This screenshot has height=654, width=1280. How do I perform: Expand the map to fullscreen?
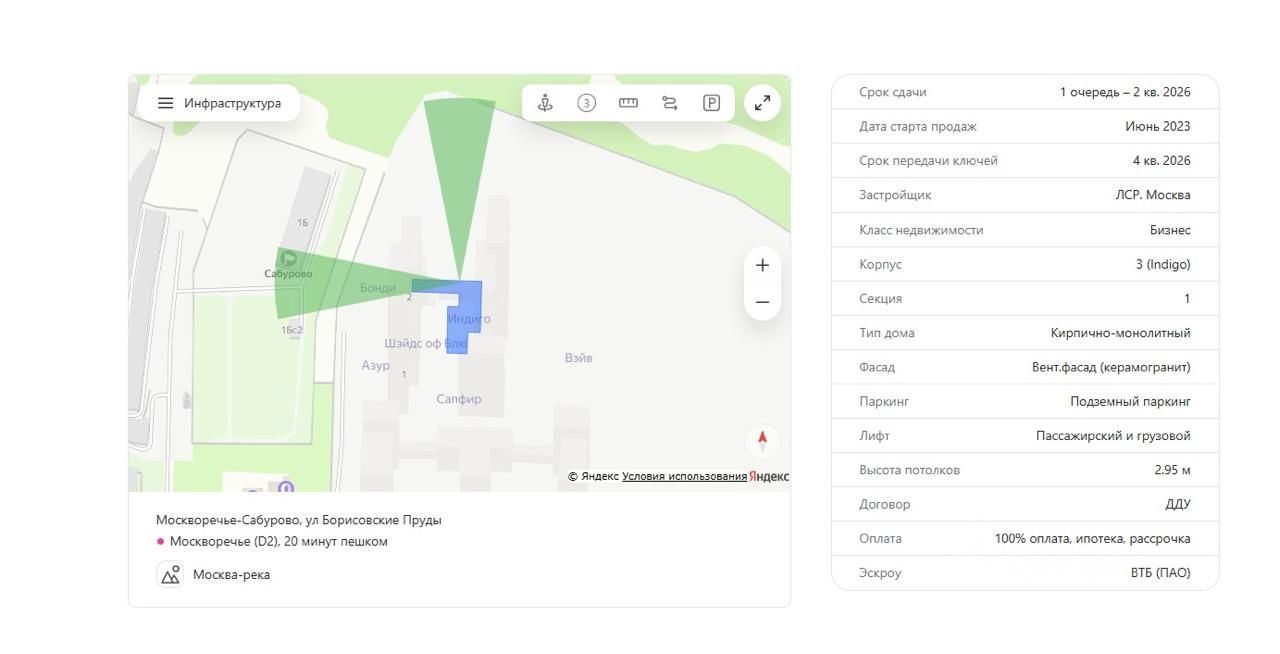tap(762, 103)
